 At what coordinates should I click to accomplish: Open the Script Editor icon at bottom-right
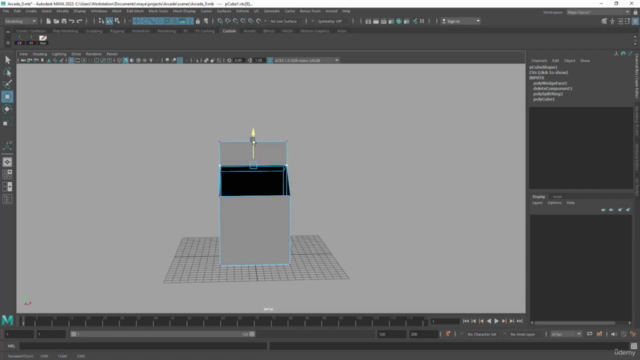pyautogui.click(x=633, y=346)
